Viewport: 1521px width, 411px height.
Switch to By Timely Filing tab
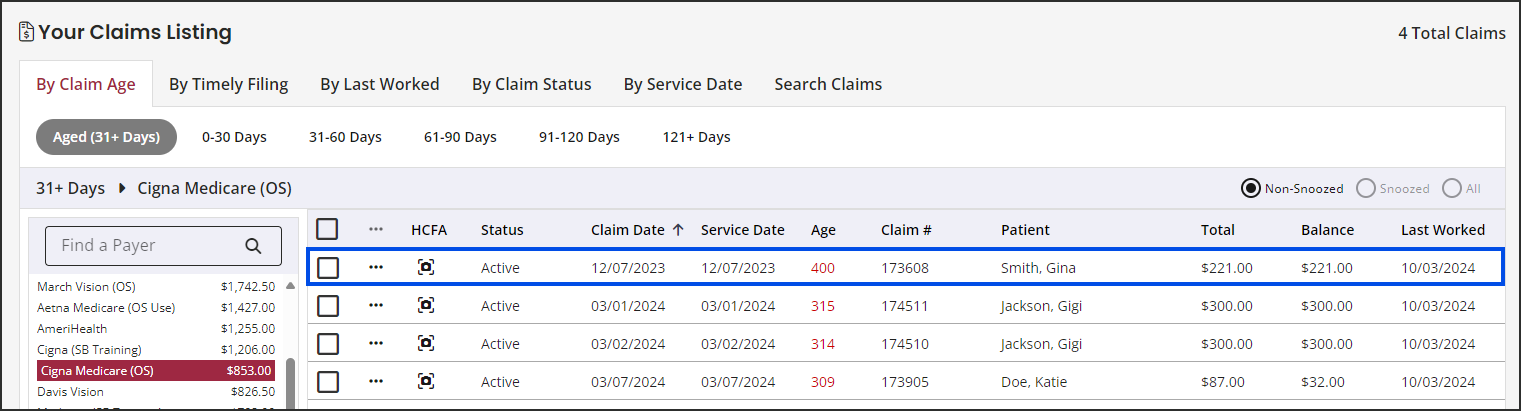[x=228, y=84]
